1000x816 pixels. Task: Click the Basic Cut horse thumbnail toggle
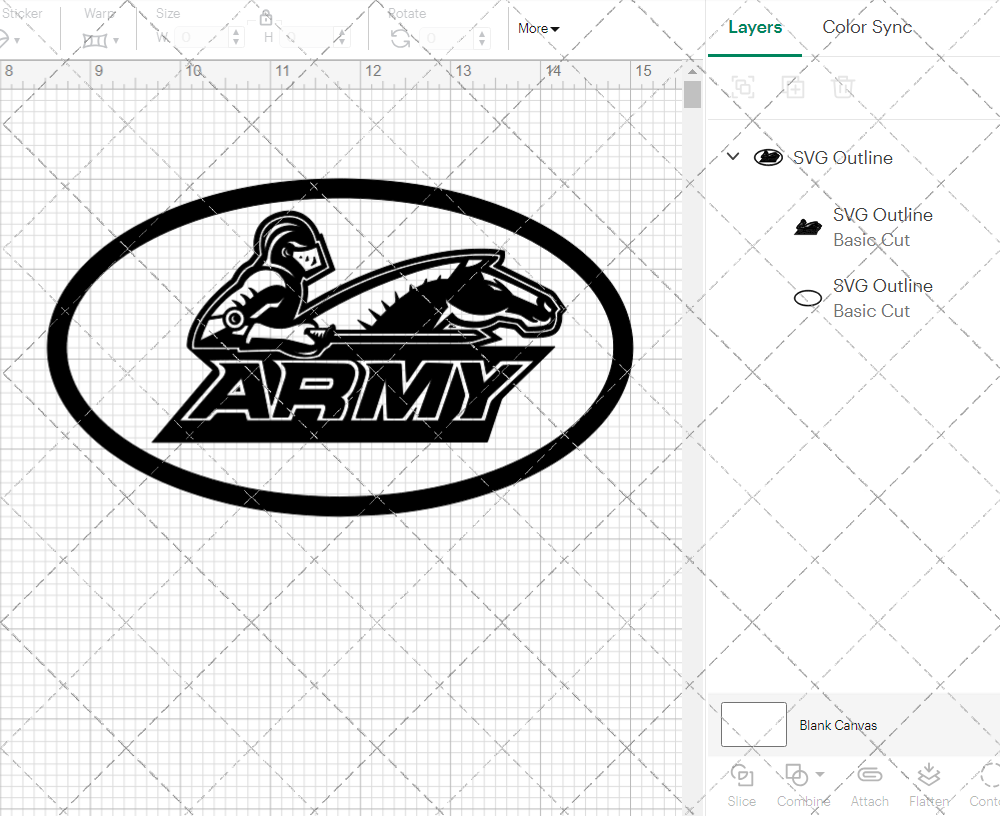coord(808,227)
